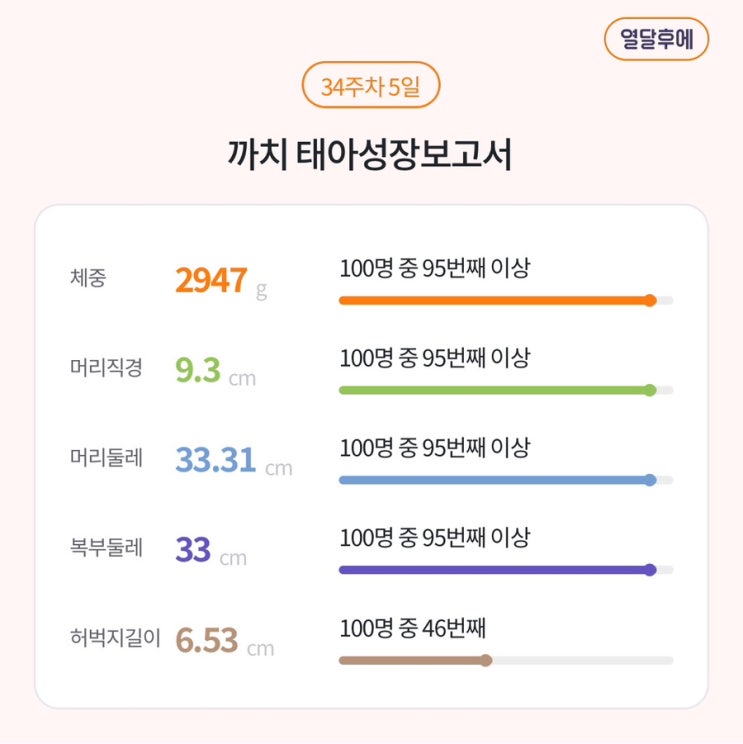Click the 9.3 cm head diameter value
Image resolution: width=743 pixels, height=744 pixels.
tap(214, 372)
